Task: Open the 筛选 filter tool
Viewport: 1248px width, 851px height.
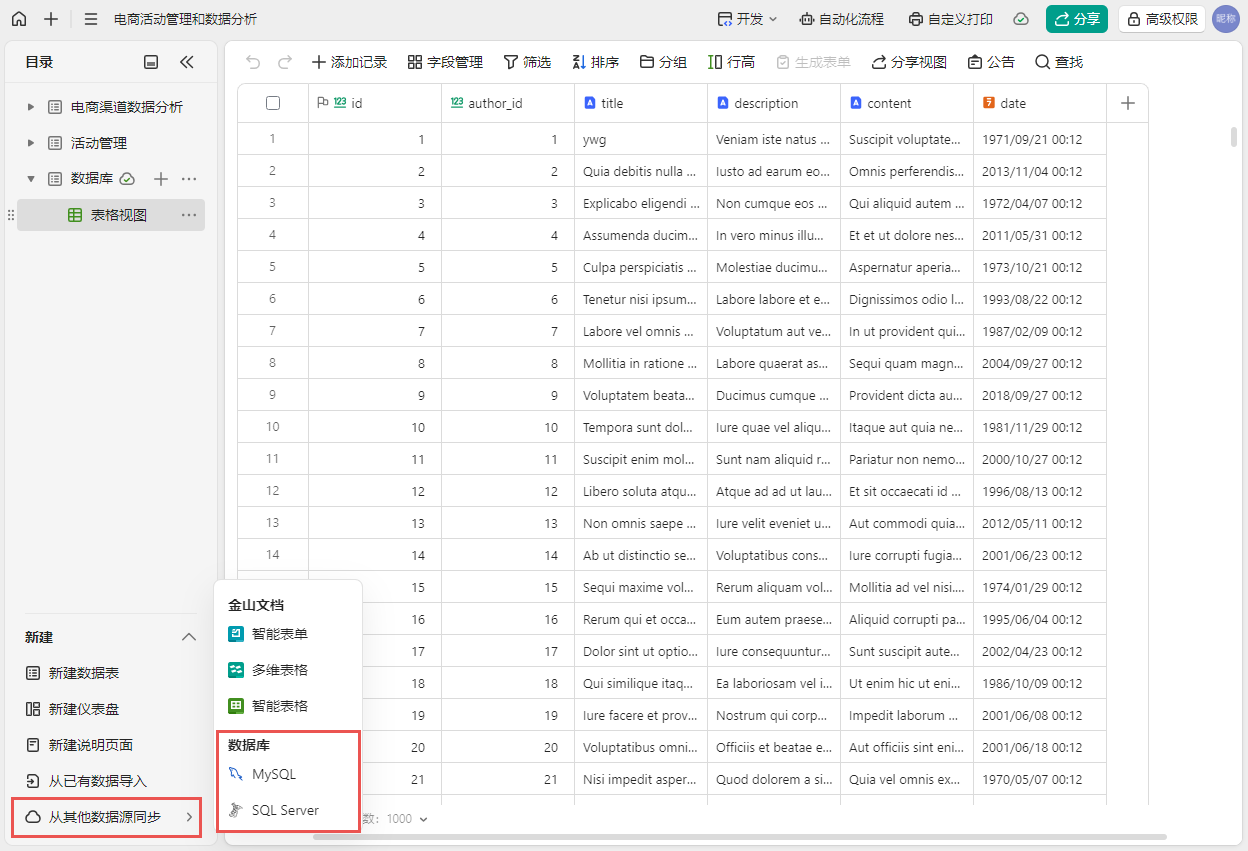Action: (x=527, y=62)
